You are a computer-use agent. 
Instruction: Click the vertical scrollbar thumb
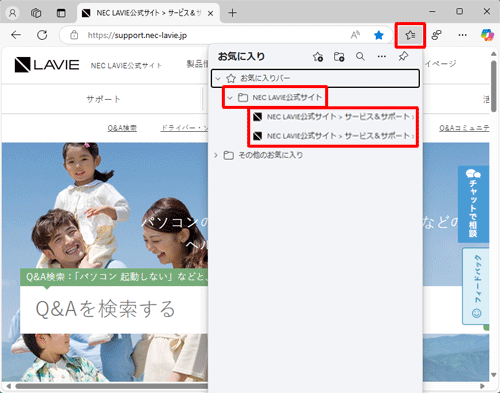494,86
